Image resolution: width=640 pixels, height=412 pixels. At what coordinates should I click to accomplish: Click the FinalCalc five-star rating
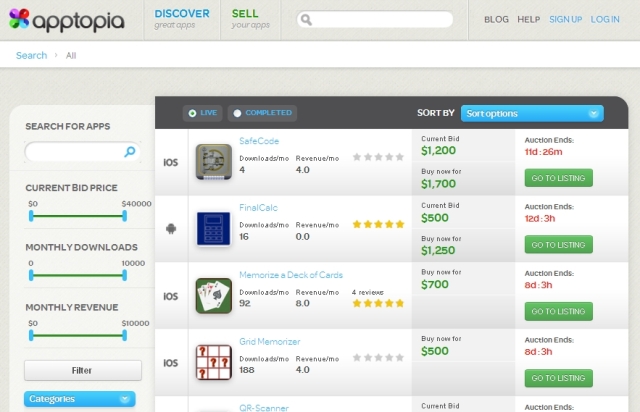[x=378, y=224]
